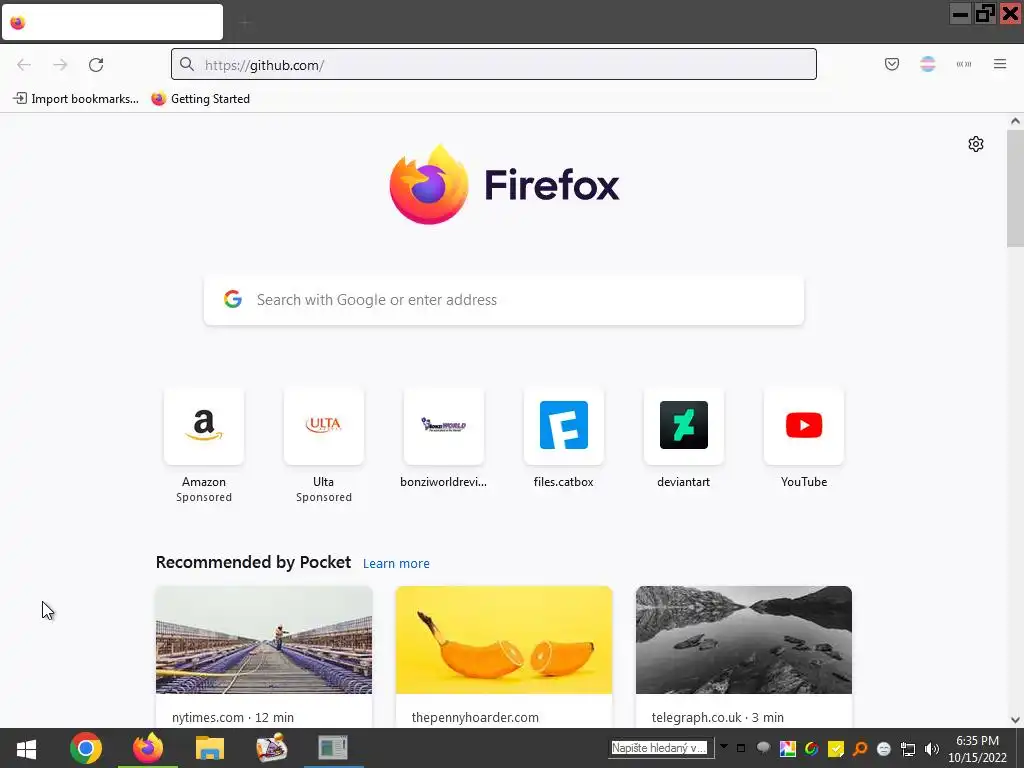Image resolution: width=1024 pixels, height=768 pixels.
Task: Click the telegraph.co.uk · 3 min caption
Action: [718, 717]
